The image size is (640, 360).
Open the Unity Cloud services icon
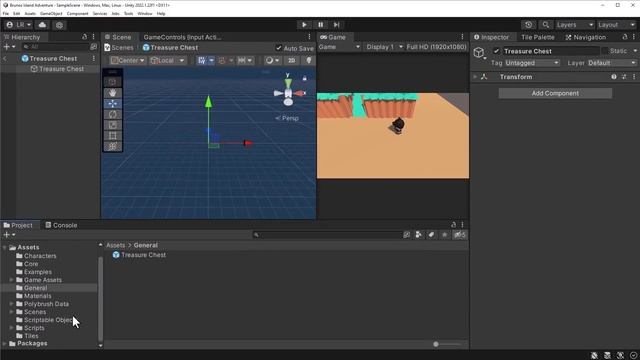pos(42,25)
